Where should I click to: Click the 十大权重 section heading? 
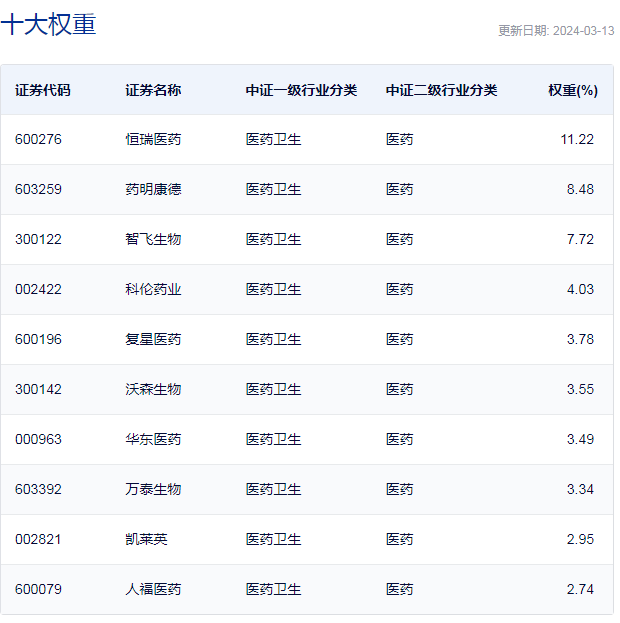pyautogui.click(x=48, y=25)
